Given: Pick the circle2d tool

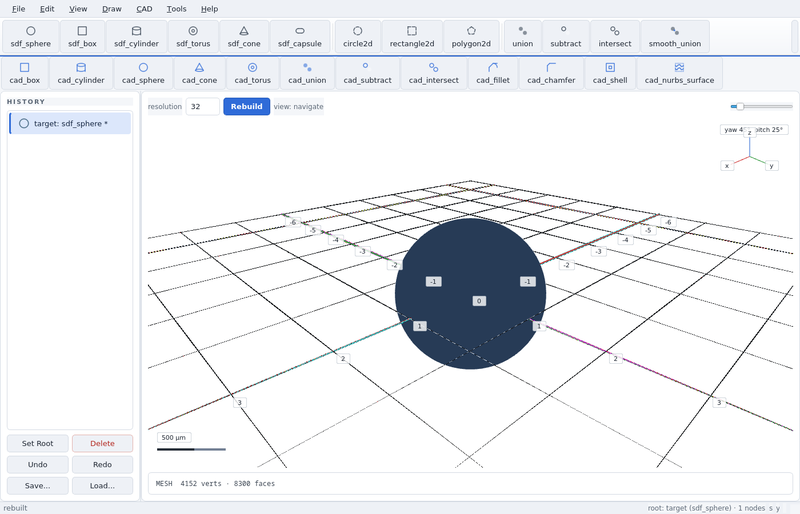Looking at the screenshot, I should pyautogui.click(x=358, y=37).
